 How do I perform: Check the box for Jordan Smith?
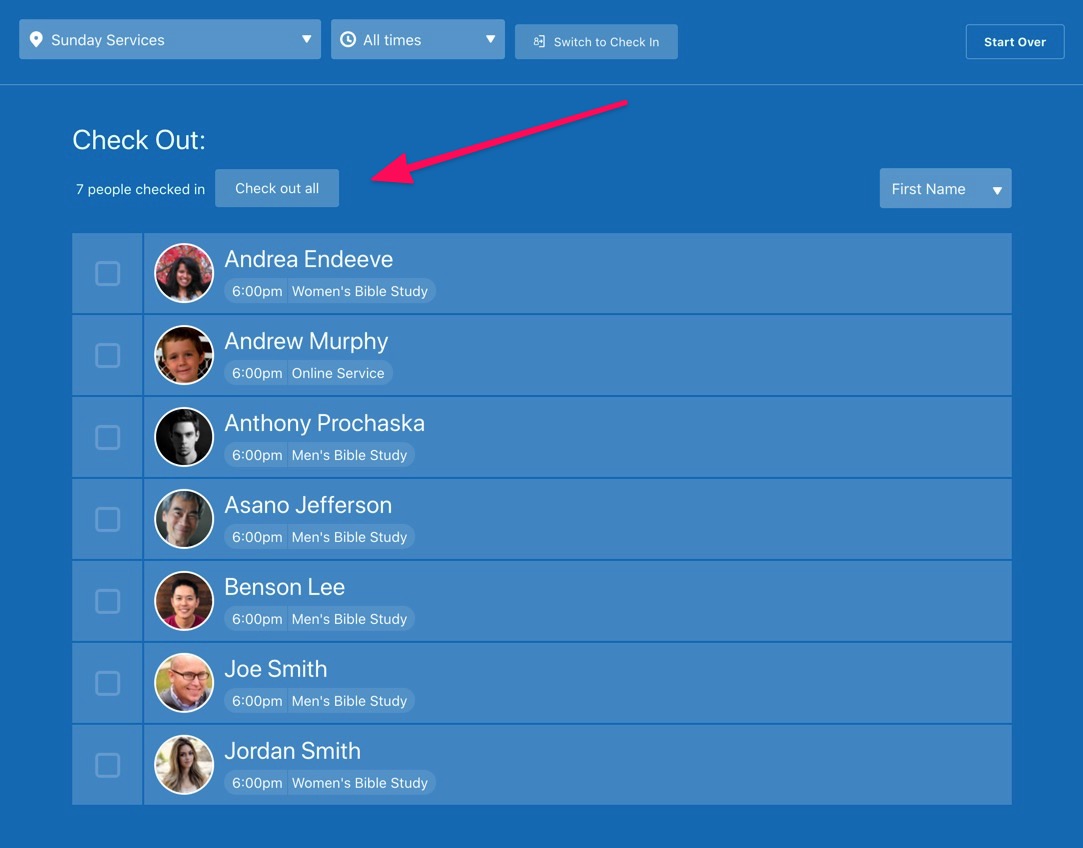[107, 765]
